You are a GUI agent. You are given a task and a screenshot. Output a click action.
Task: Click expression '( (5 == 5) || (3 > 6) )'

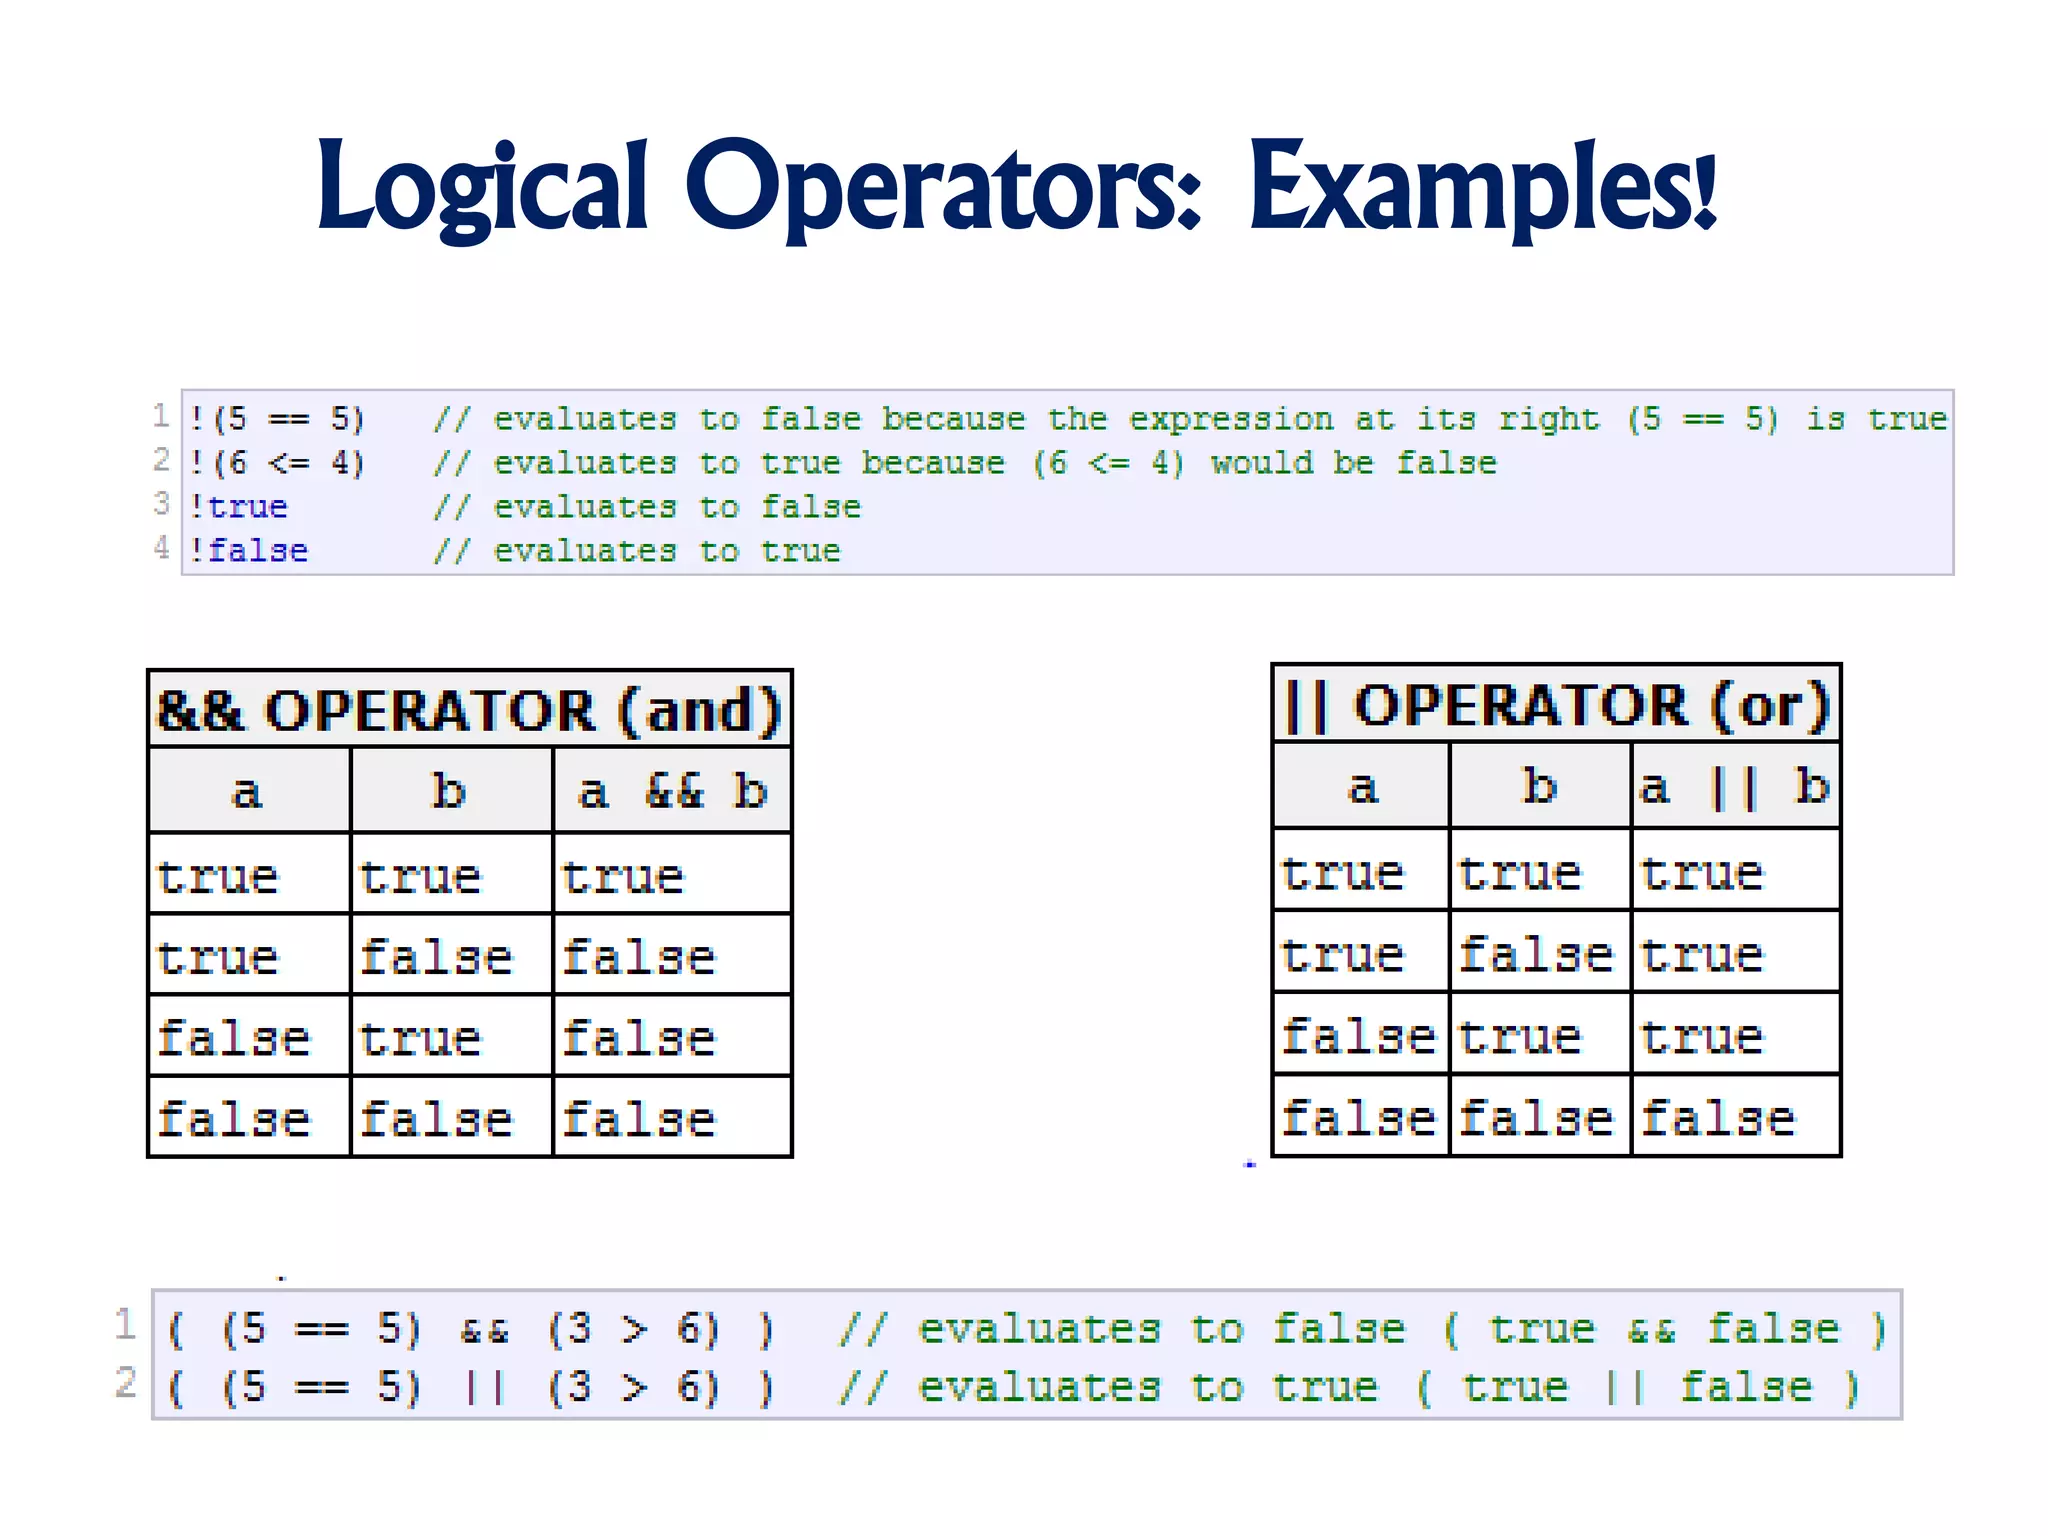[471, 1387]
